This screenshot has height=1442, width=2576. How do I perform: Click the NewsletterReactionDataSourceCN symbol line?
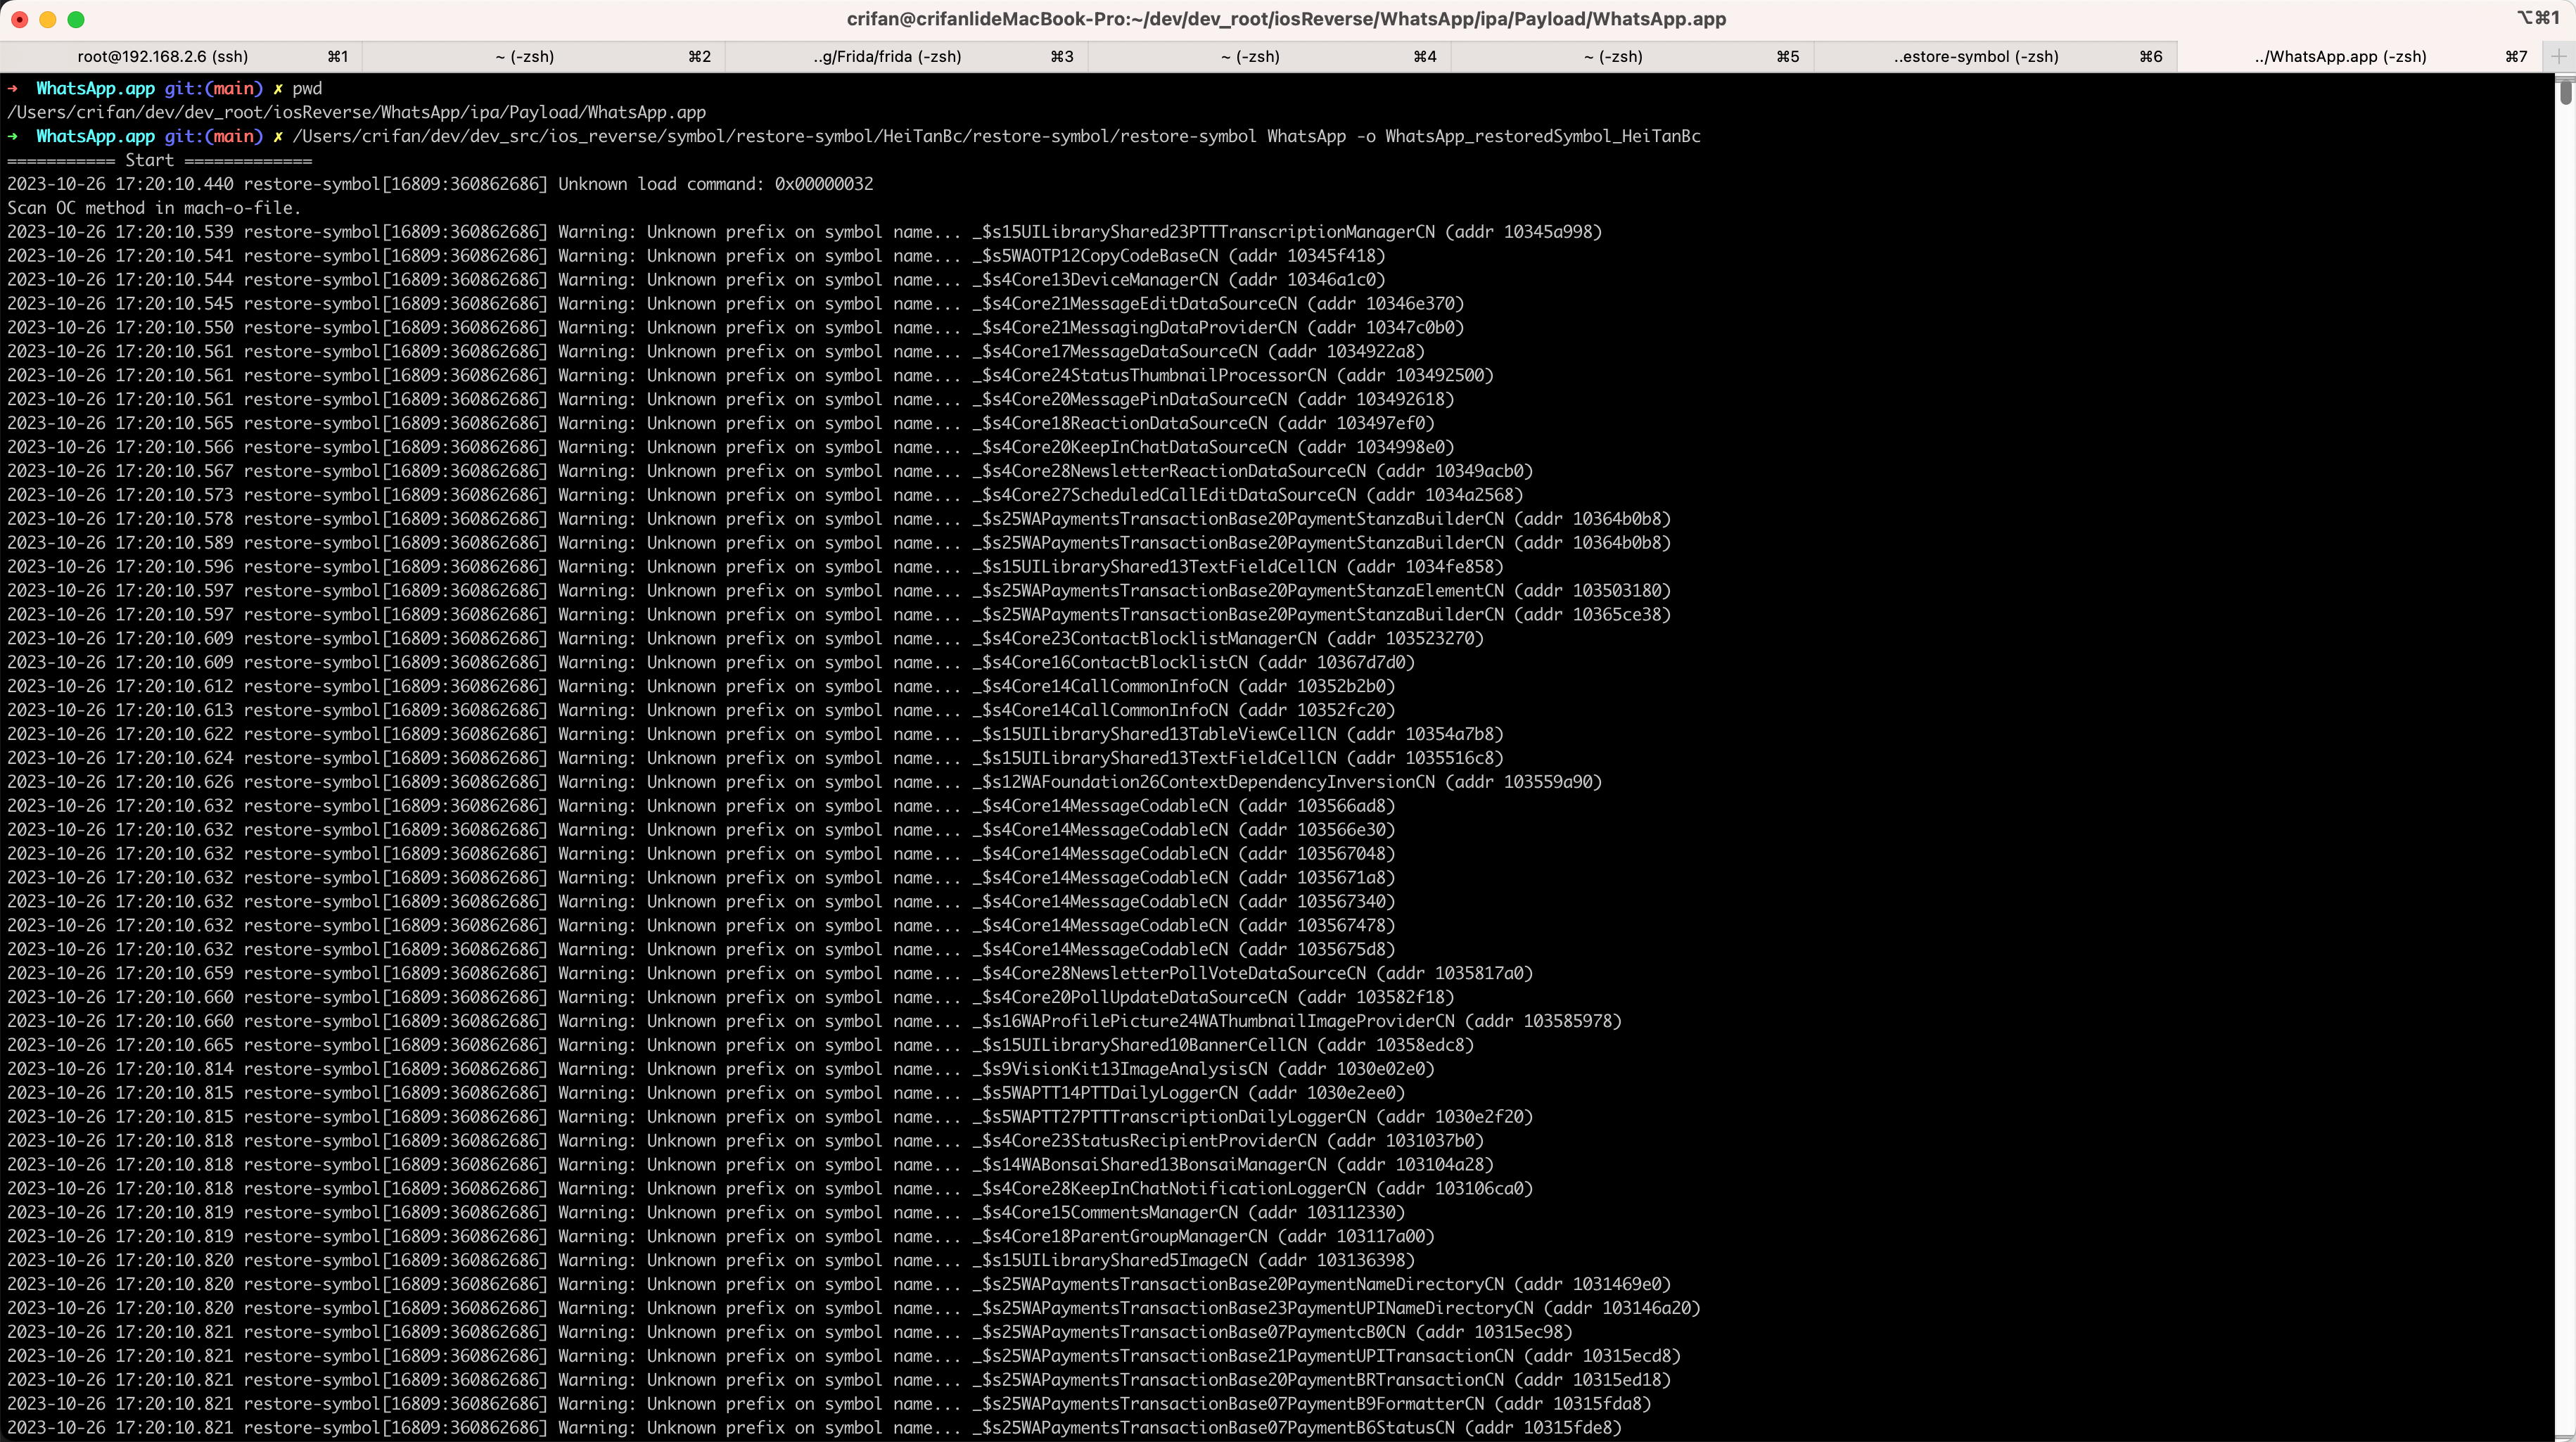point(770,472)
